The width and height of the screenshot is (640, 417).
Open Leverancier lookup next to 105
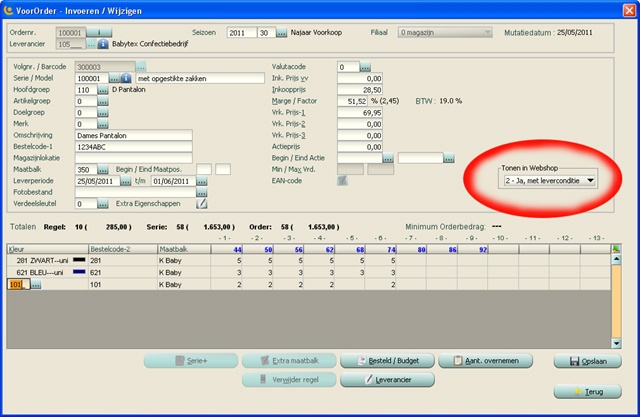pos(91,44)
